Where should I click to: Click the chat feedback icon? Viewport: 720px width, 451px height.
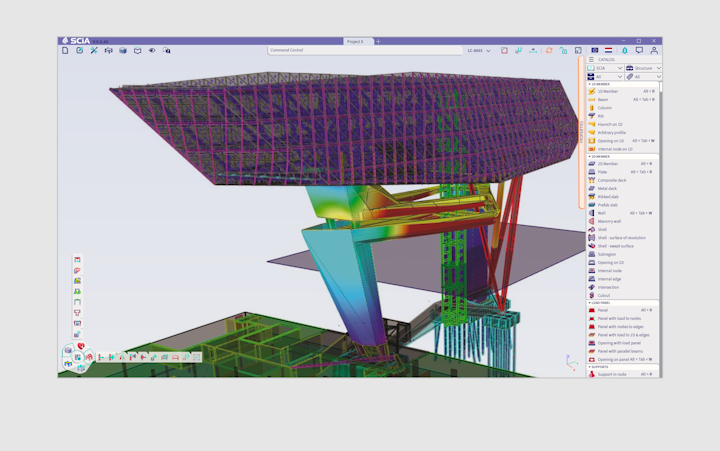point(639,50)
